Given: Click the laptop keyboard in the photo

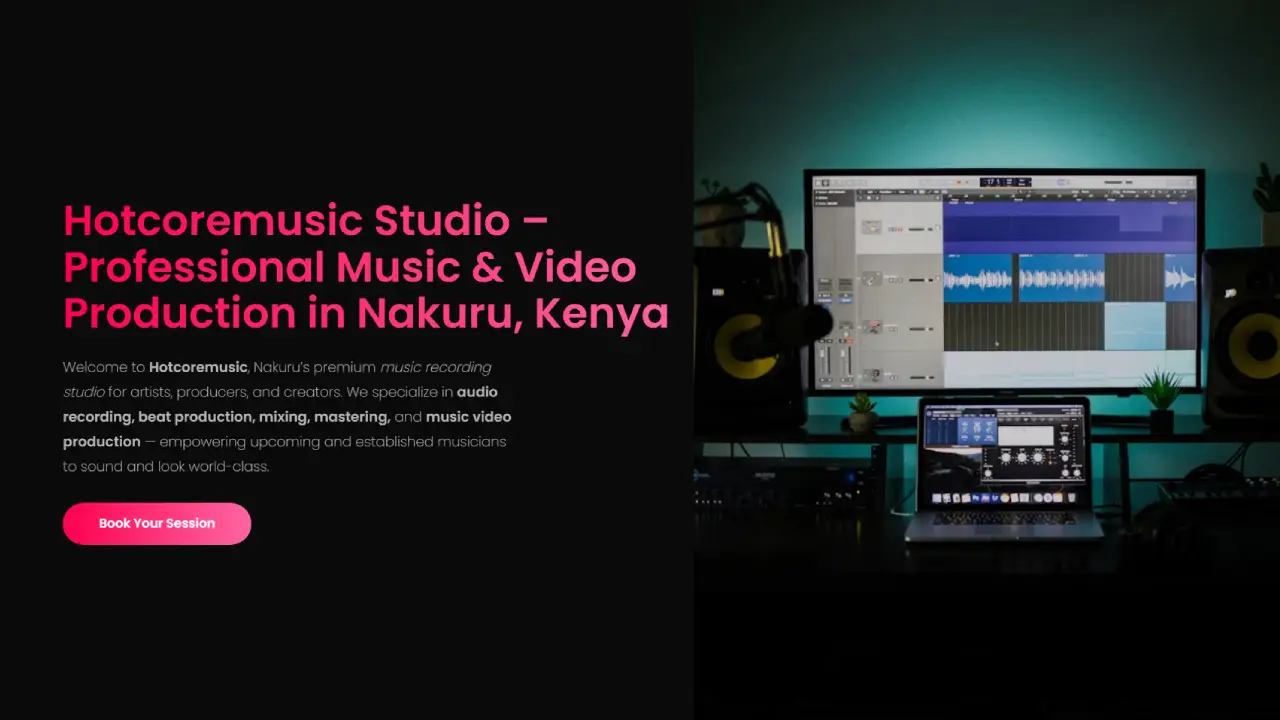Looking at the screenshot, I should coord(1003,519).
